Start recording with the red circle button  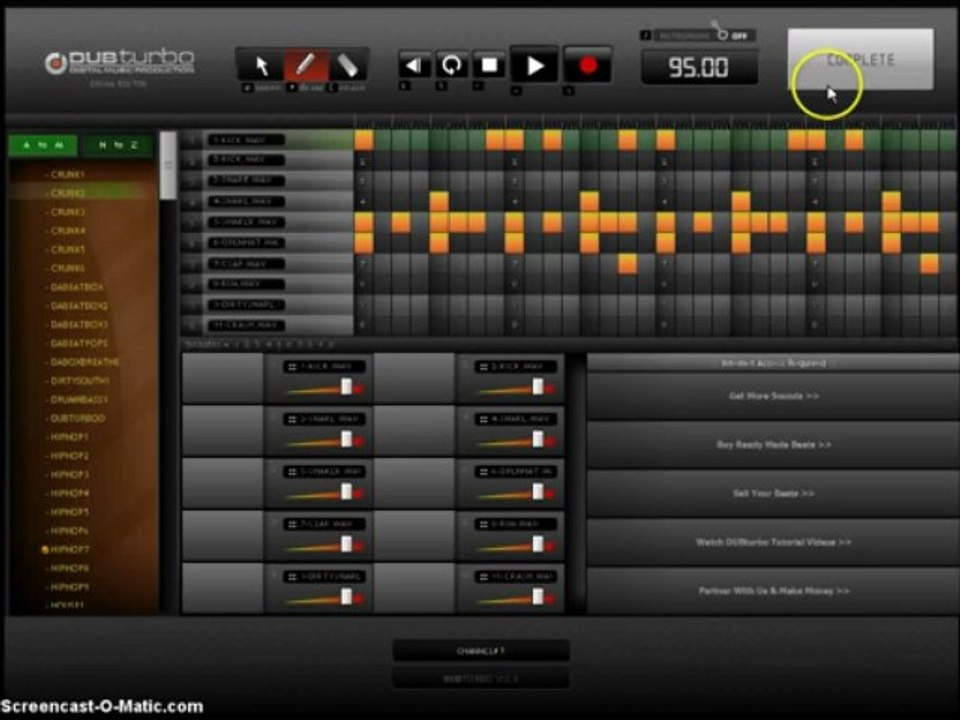(x=588, y=66)
